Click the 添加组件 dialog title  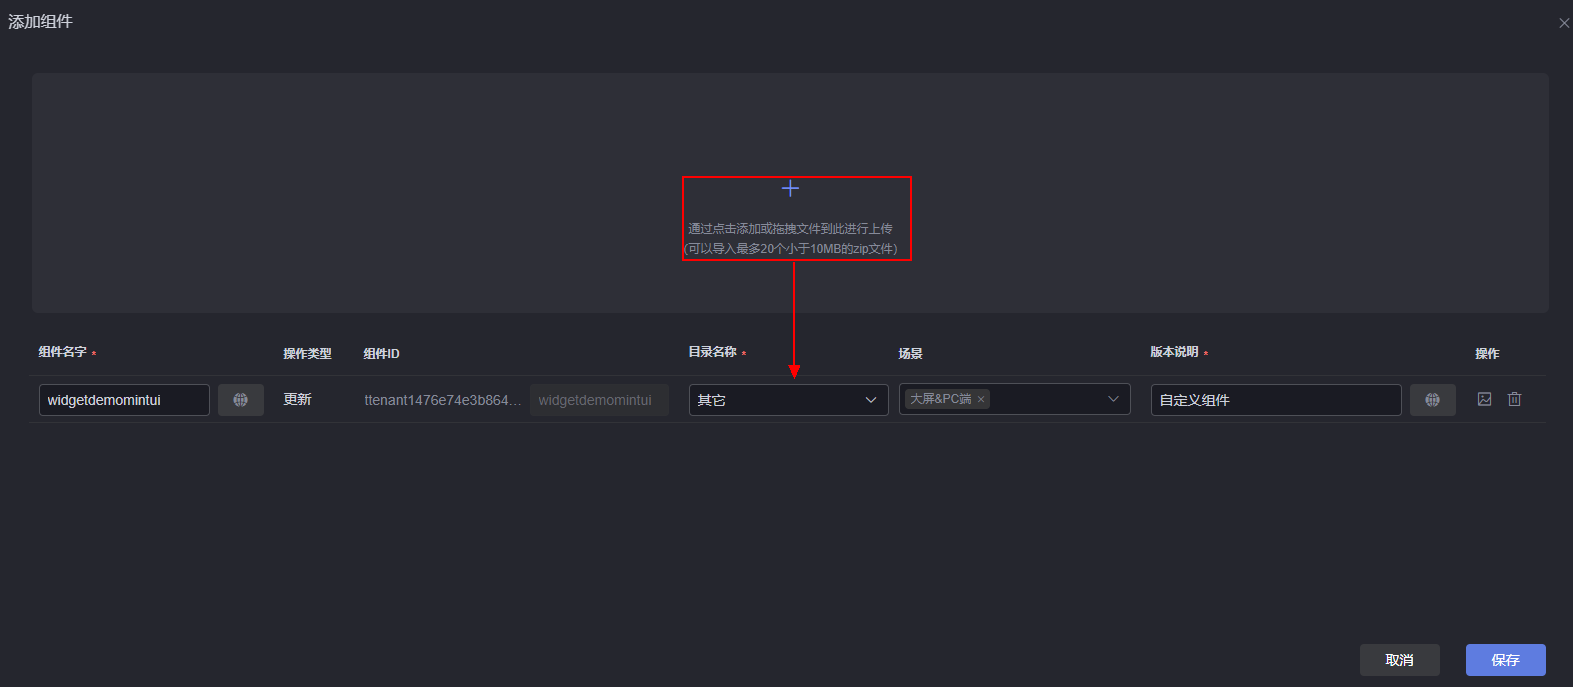40,21
